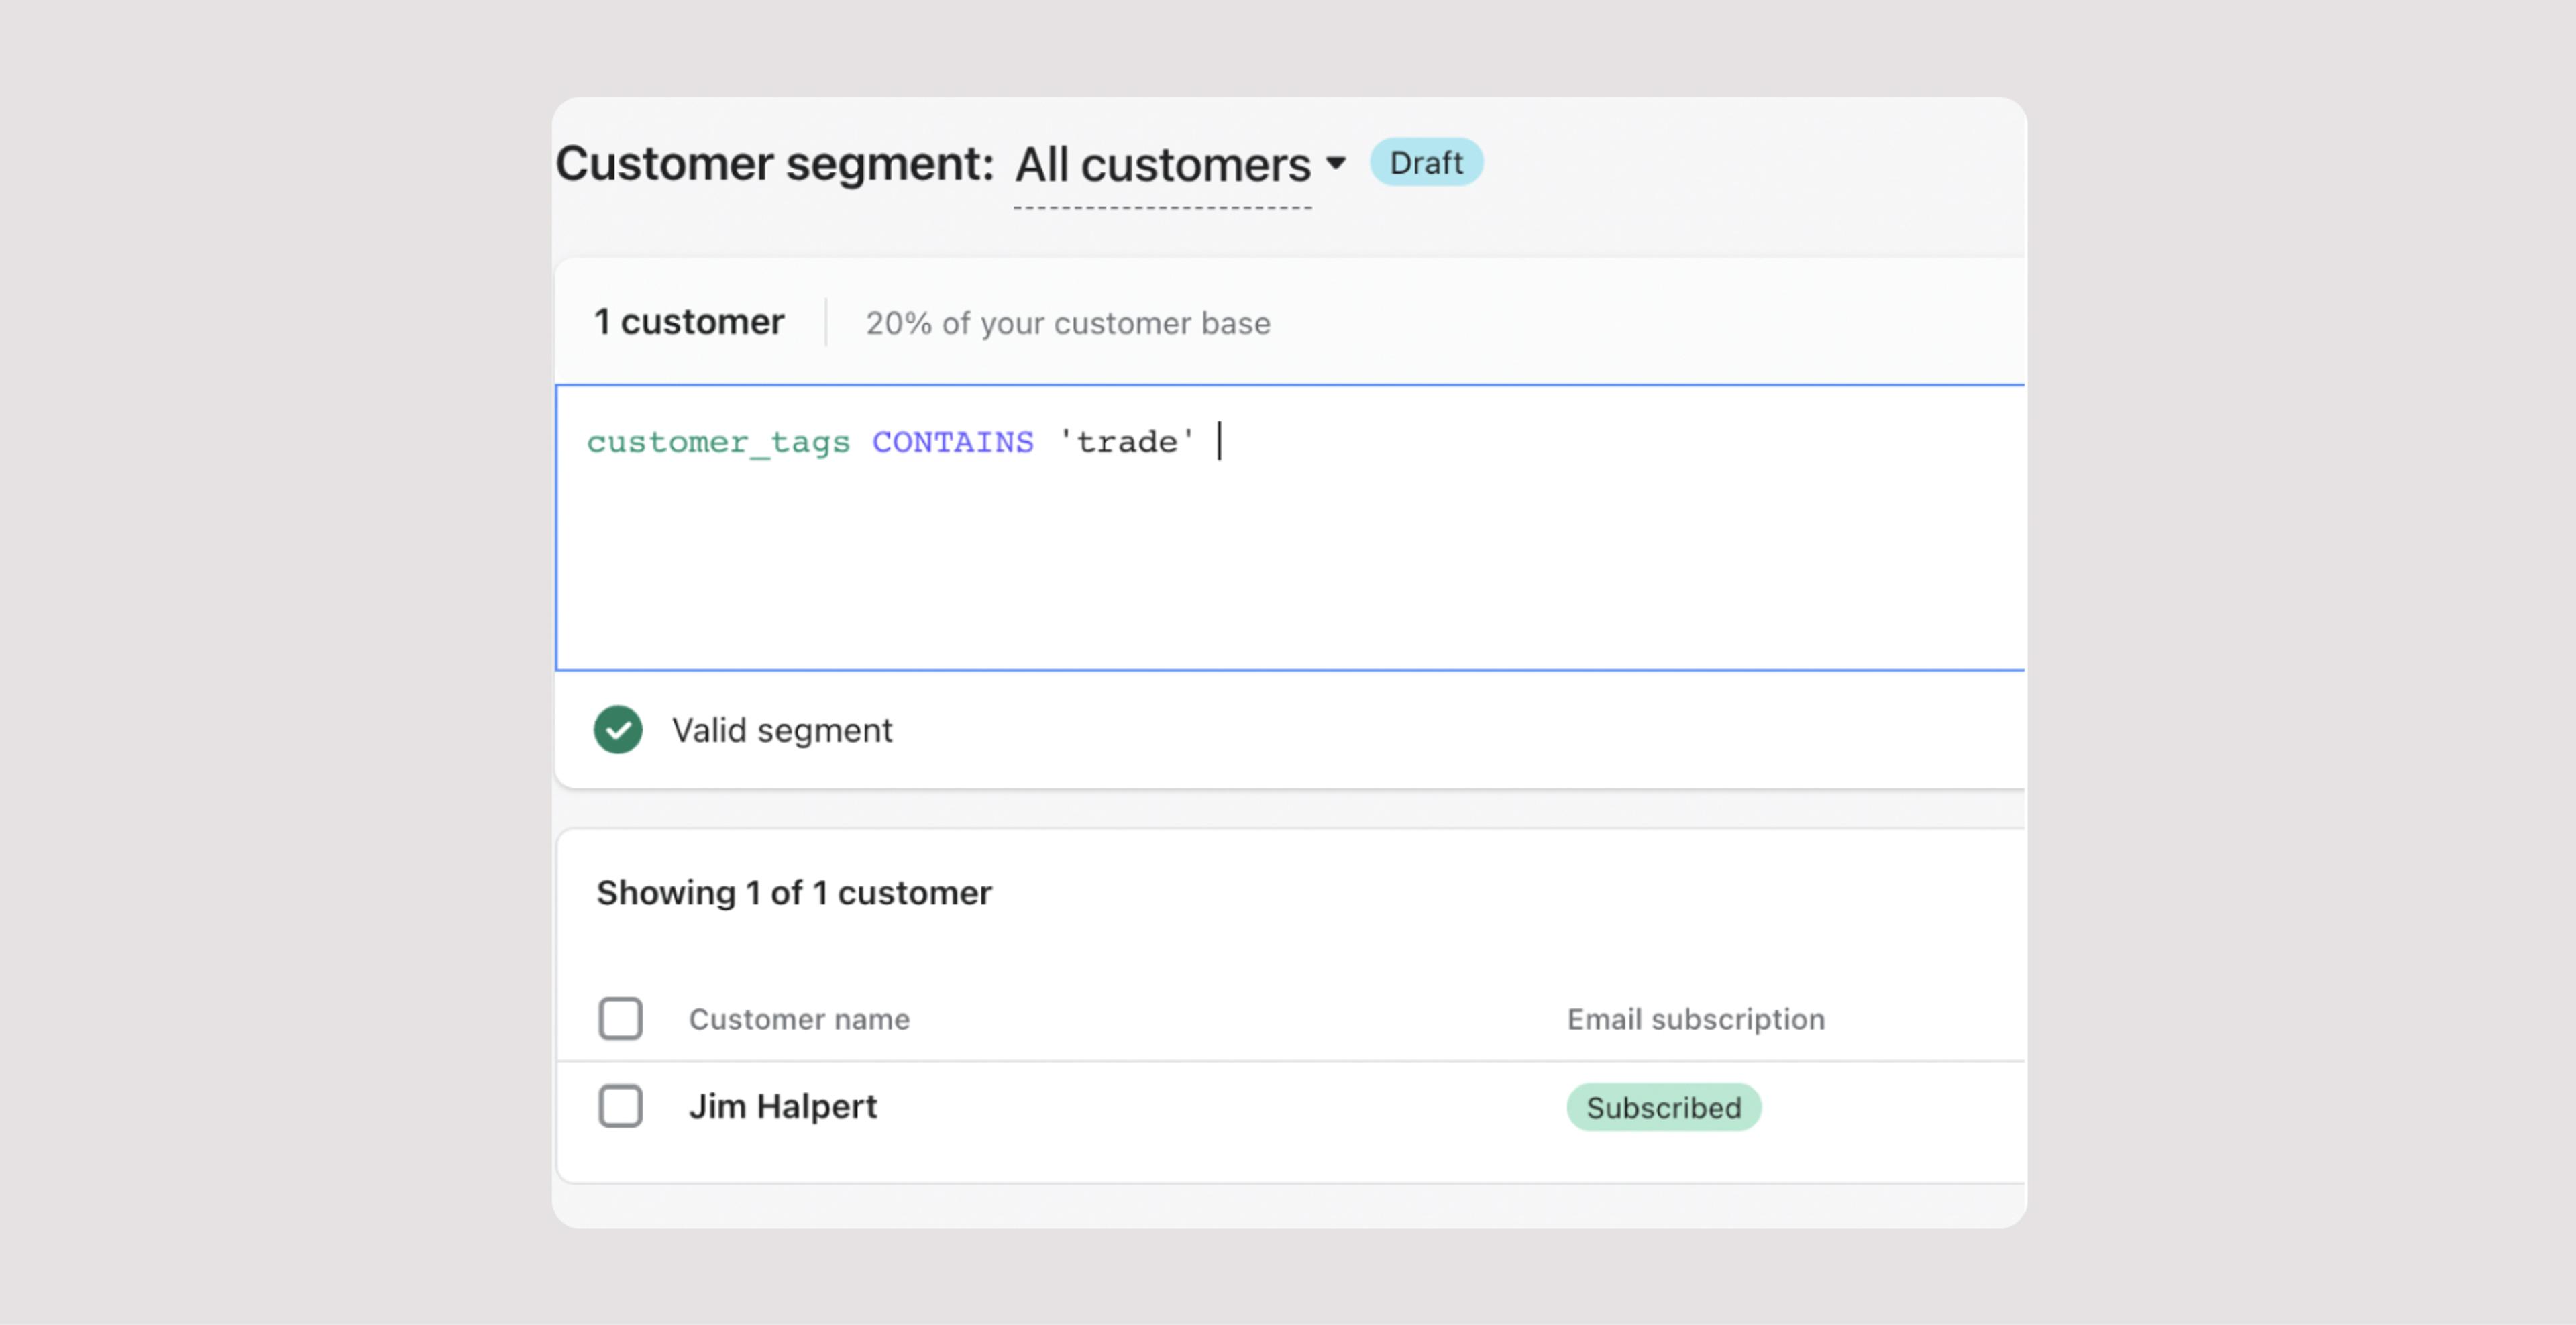2576x1325 pixels.
Task: Click the Customer name column header
Action: [x=799, y=1019]
